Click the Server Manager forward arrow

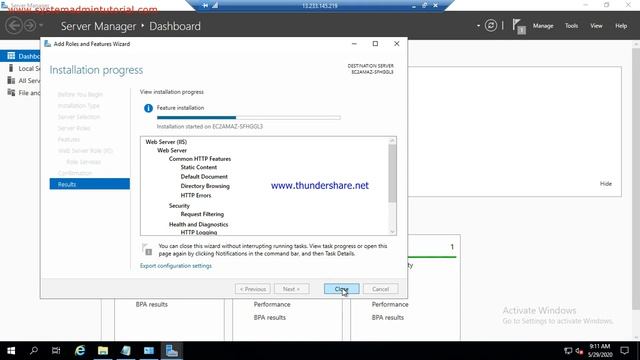30,26
